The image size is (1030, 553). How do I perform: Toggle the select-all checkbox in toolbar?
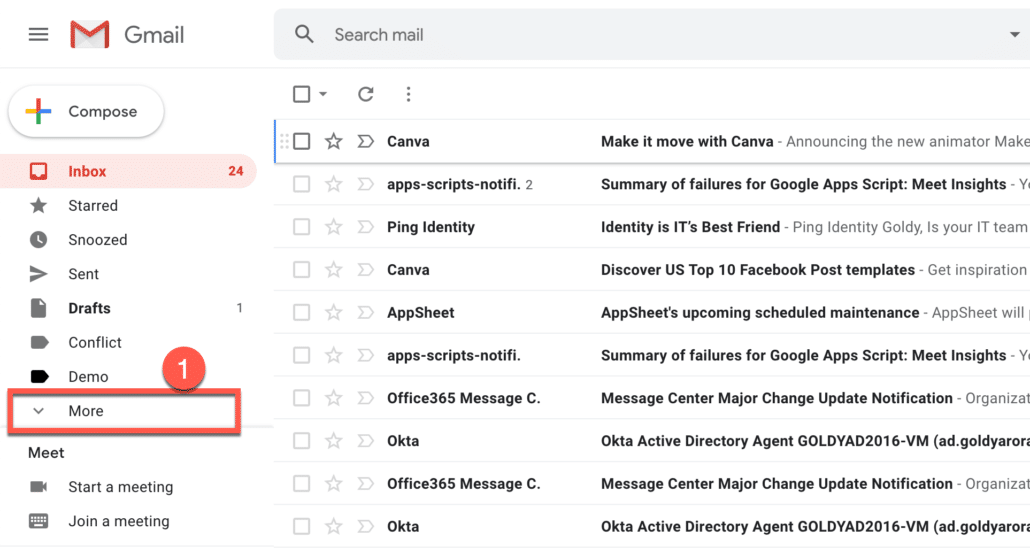(x=302, y=94)
